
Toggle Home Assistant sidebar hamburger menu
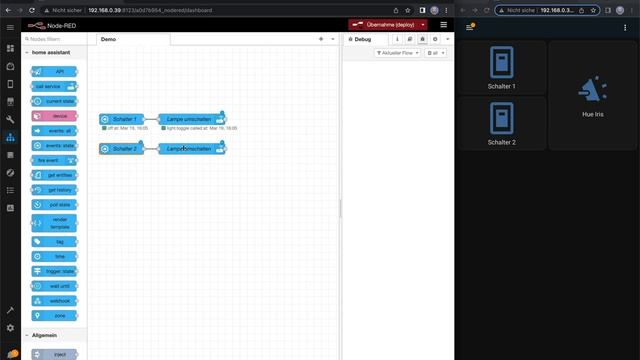[x=10, y=27]
